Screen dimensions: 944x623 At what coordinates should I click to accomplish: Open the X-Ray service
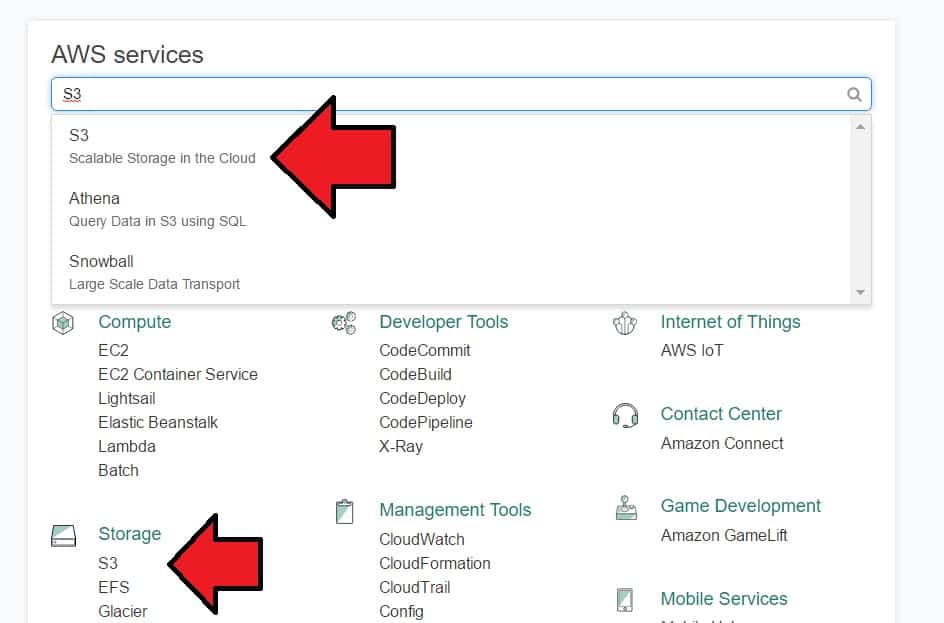401,447
